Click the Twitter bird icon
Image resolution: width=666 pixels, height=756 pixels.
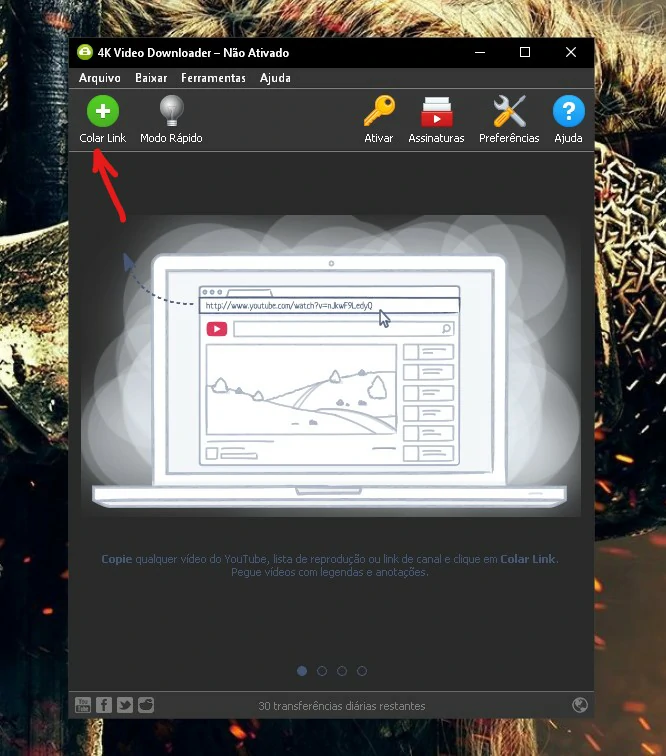(x=125, y=705)
